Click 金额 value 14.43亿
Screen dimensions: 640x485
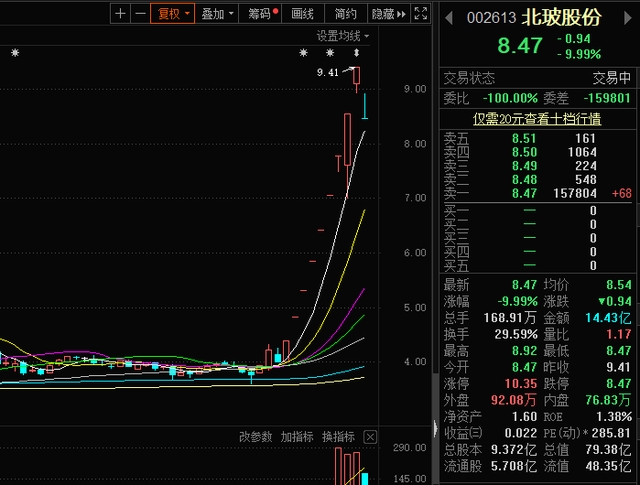(x=608, y=318)
